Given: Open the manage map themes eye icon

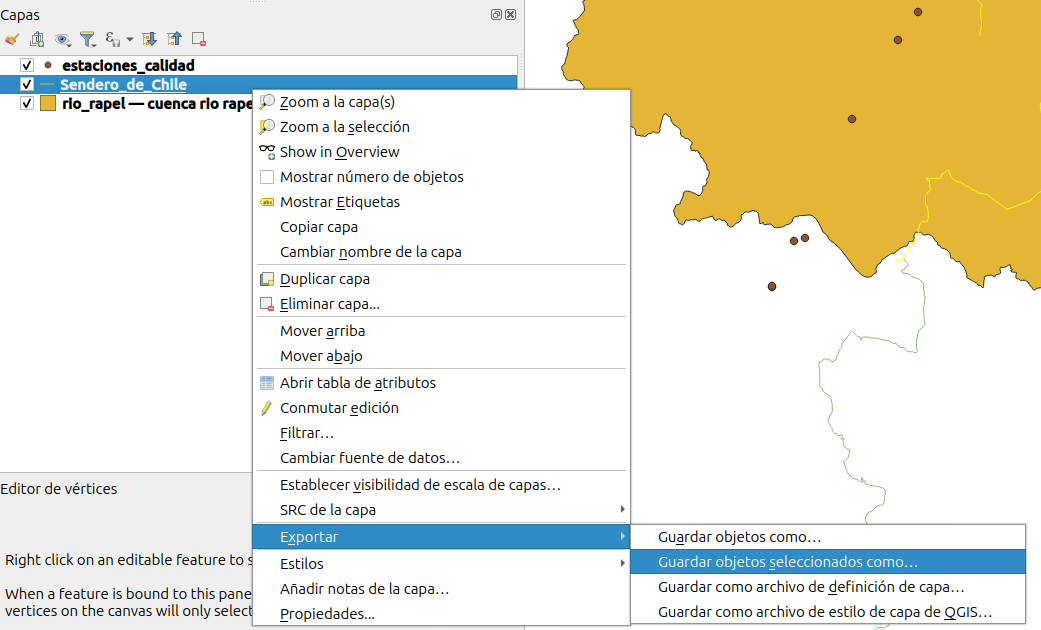Looking at the screenshot, I should click(x=63, y=39).
